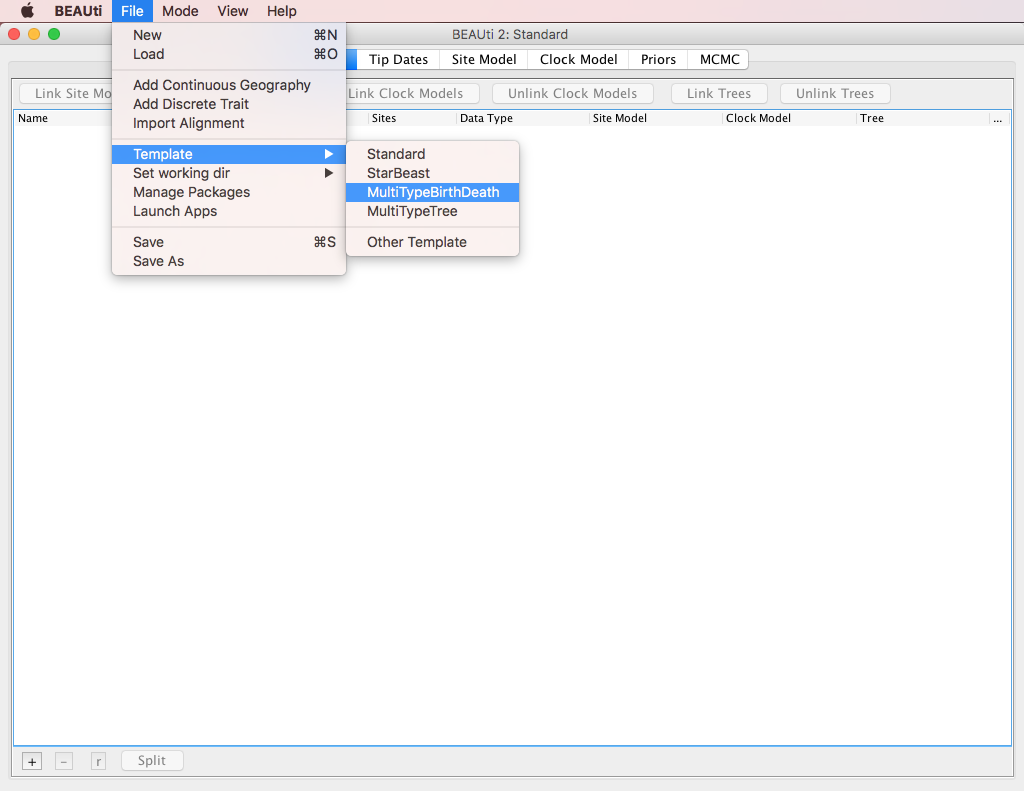The height and width of the screenshot is (791, 1024).
Task: Open the BEAUti application menu
Action: tap(78, 11)
